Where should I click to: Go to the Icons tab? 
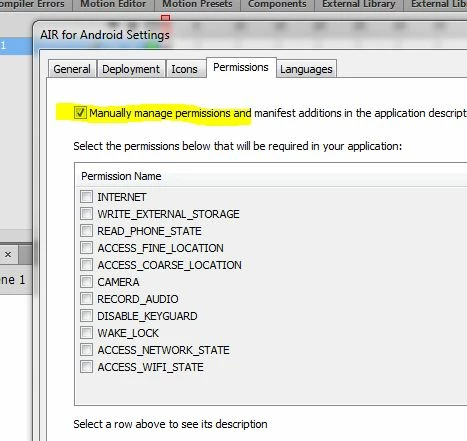(x=185, y=69)
